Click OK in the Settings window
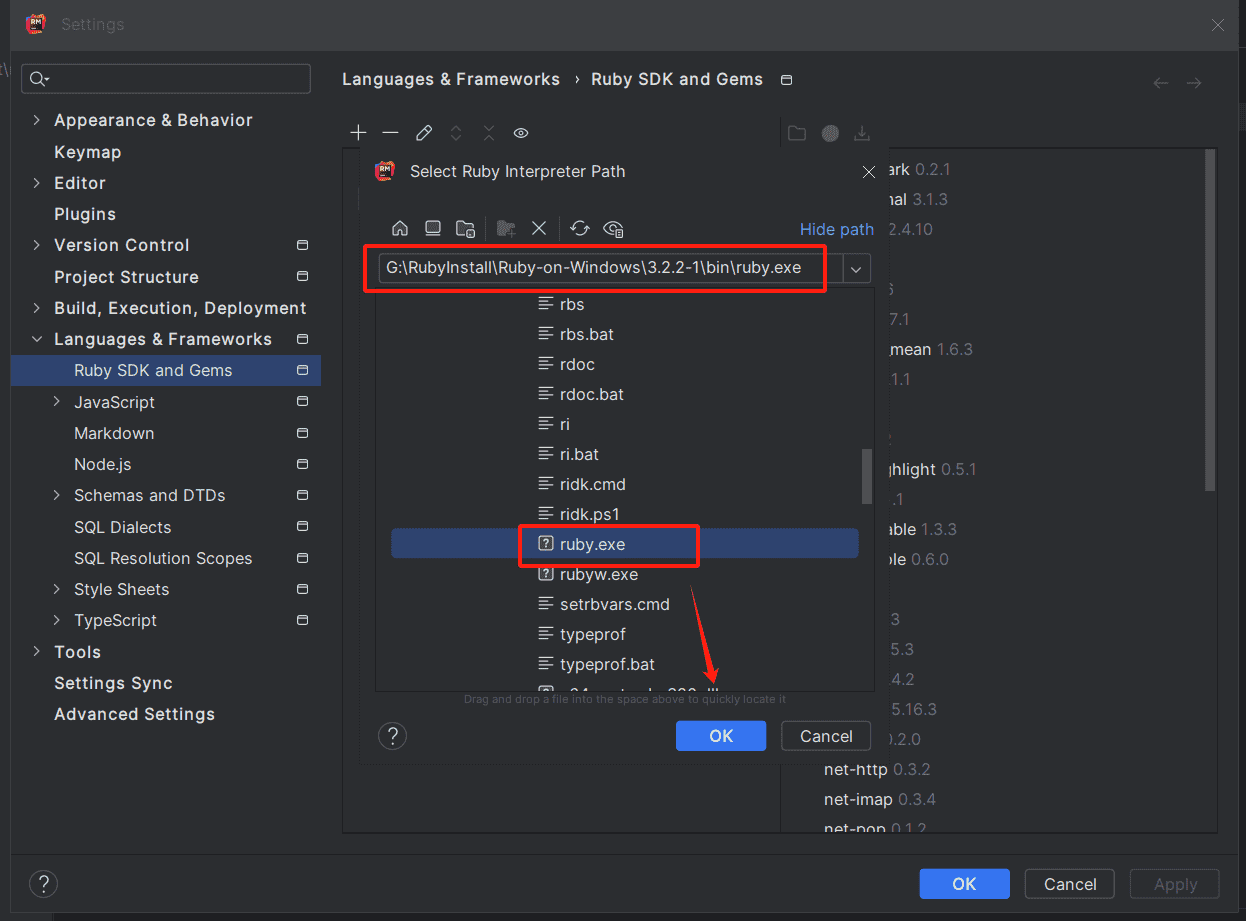The image size is (1246, 921). click(964, 884)
